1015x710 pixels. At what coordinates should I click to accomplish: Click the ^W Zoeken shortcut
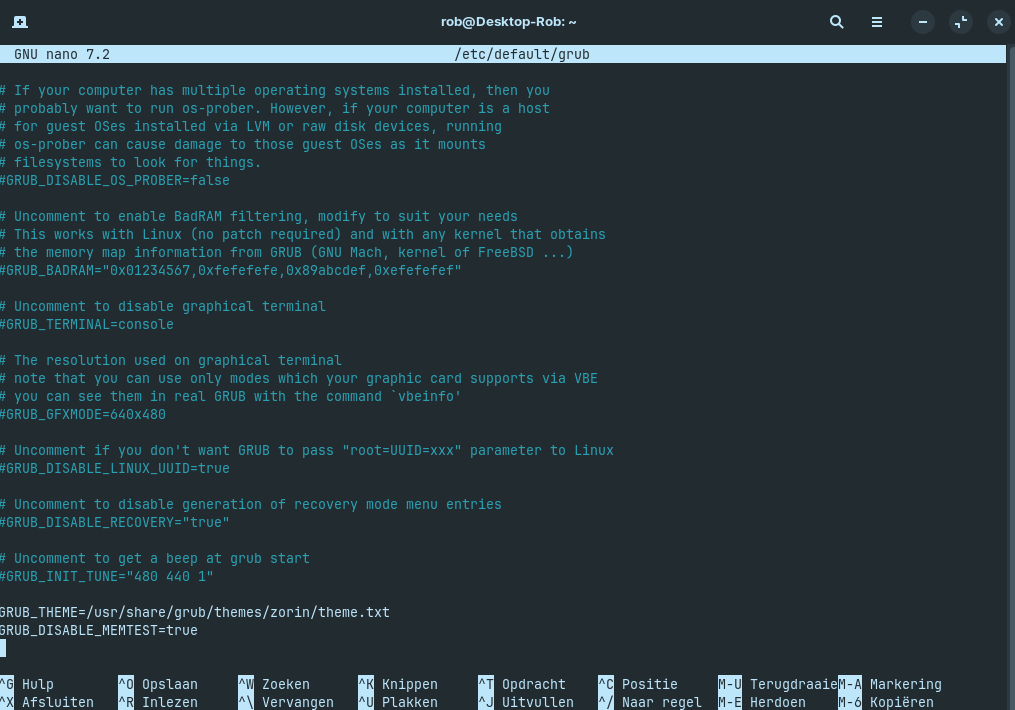click(x=274, y=685)
